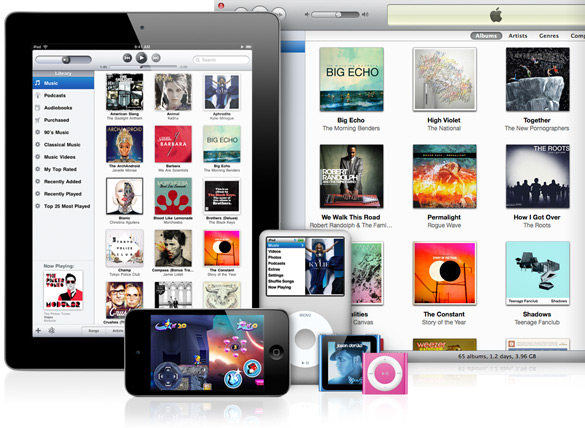Adjust the iPad volume slider knob
This screenshot has height=428, width=585.
66,60
